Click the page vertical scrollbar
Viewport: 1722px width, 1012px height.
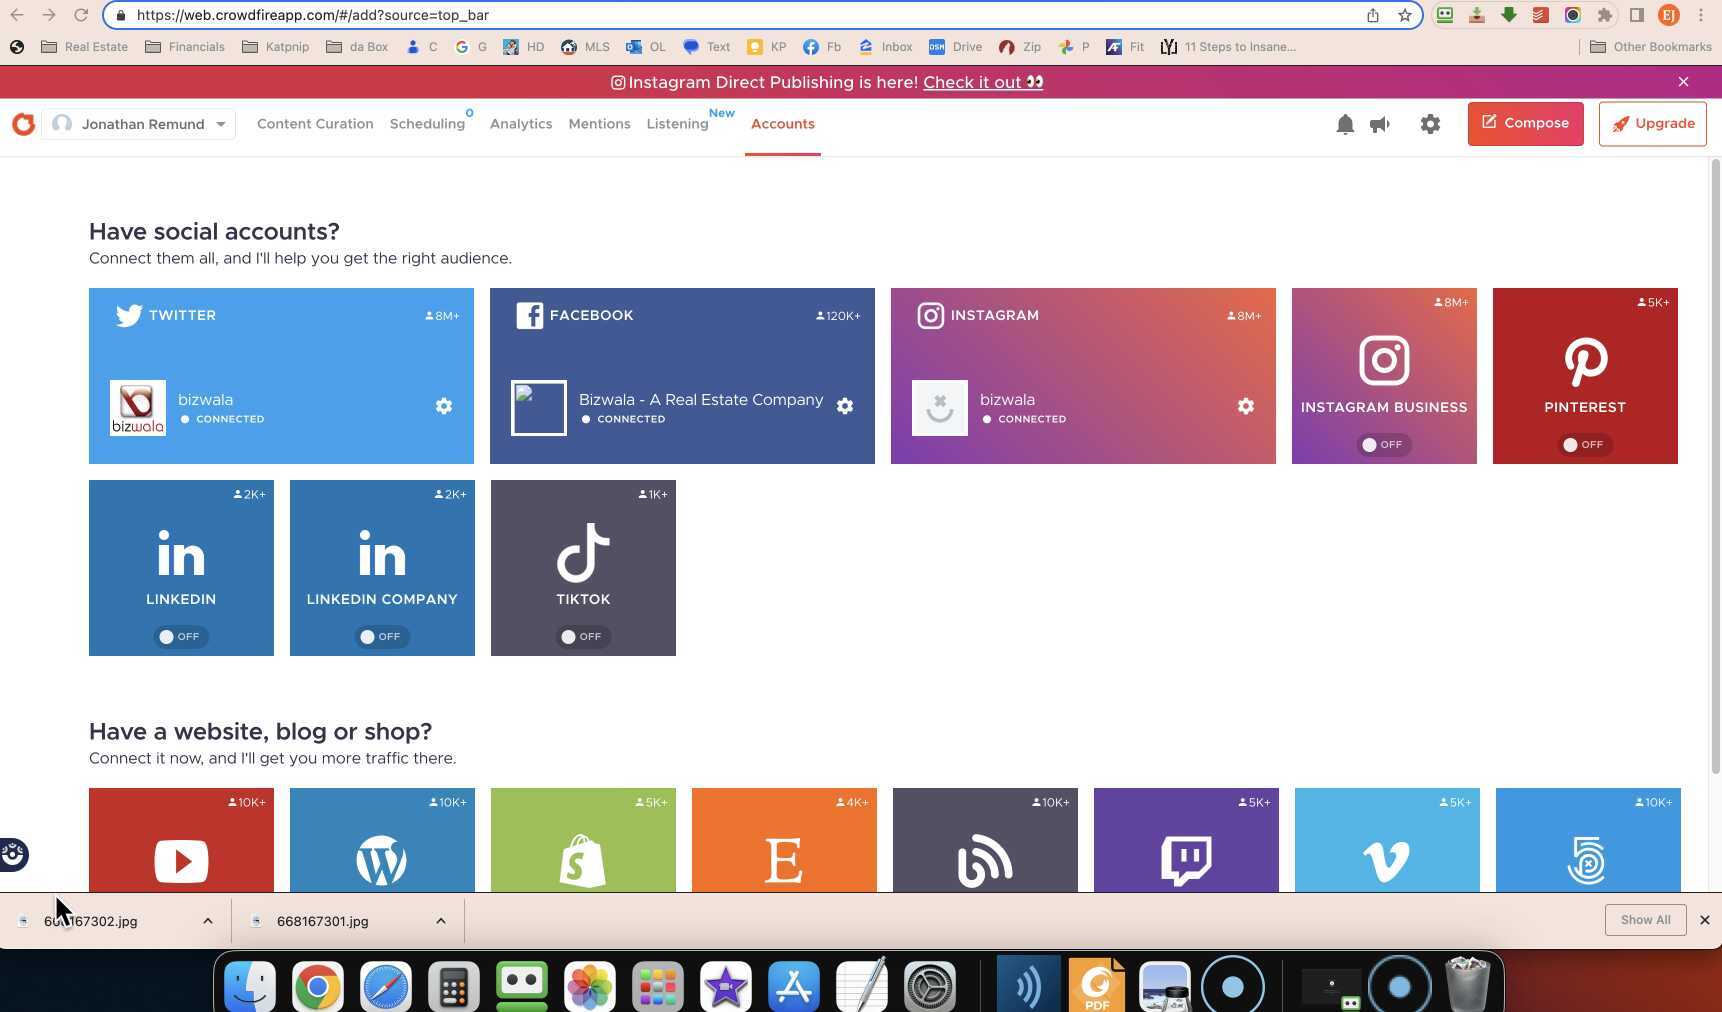pos(1716,465)
